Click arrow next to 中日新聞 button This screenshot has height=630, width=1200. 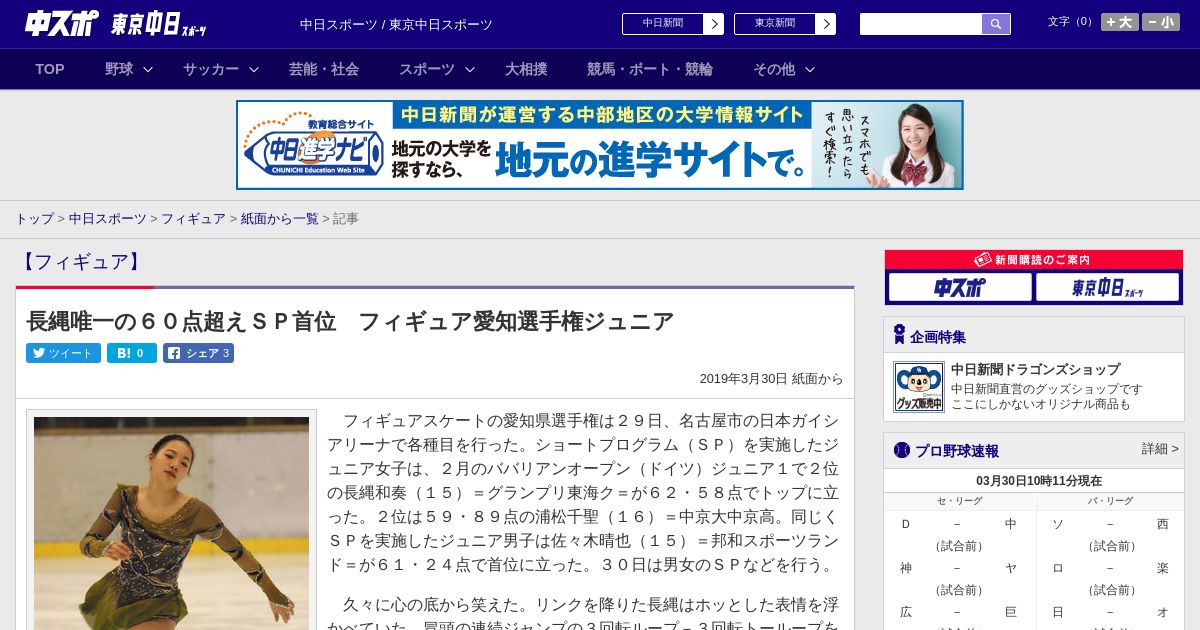713,24
